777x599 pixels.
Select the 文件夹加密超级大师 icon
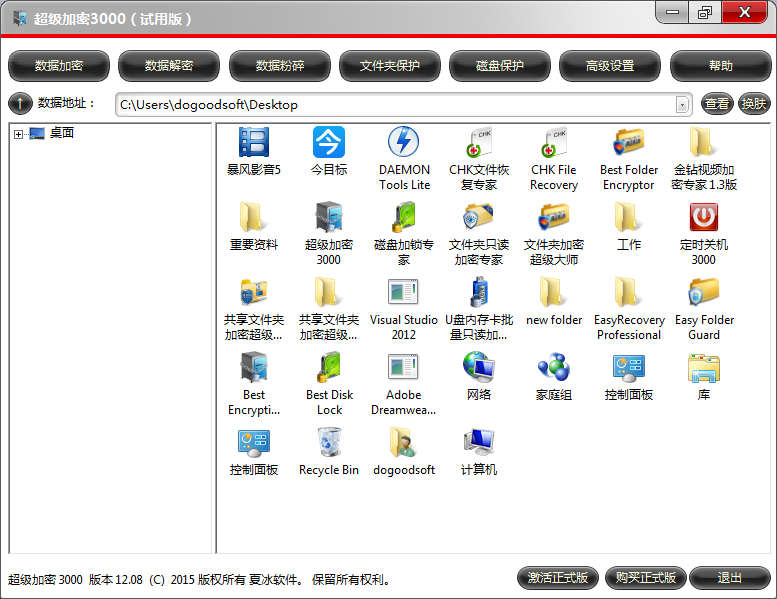click(554, 218)
